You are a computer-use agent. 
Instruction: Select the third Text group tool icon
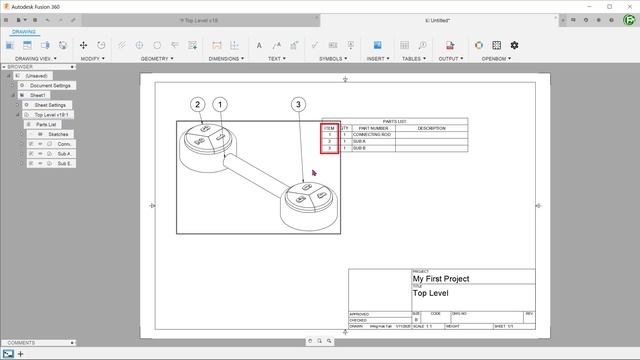[x=294, y=45]
